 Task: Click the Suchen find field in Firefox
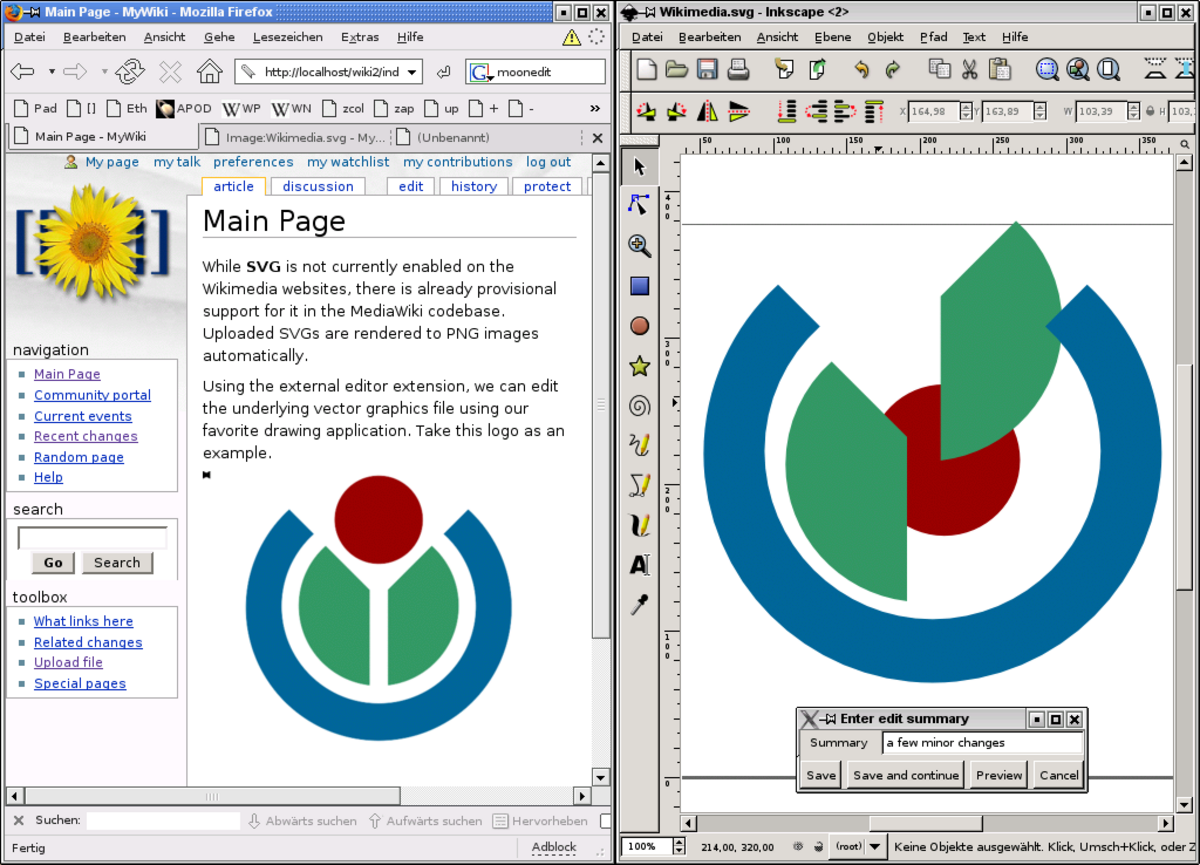pyautogui.click(x=163, y=821)
